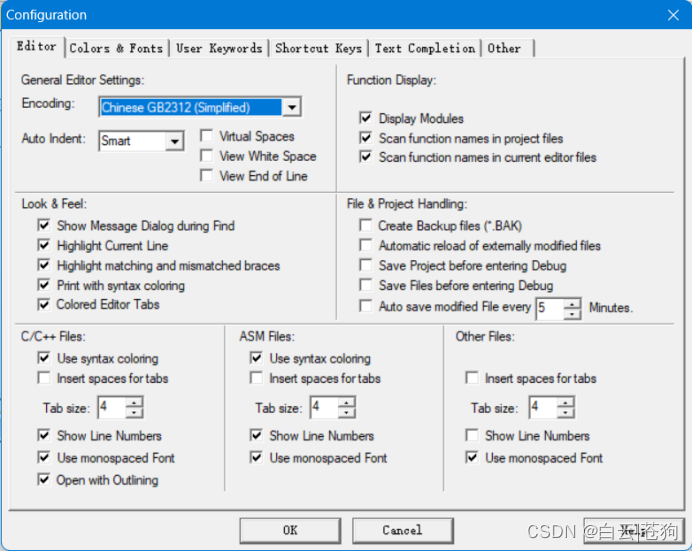Enable Virtual Spaces checkbox
Screen dimensions: 693x552
pos(206,136)
